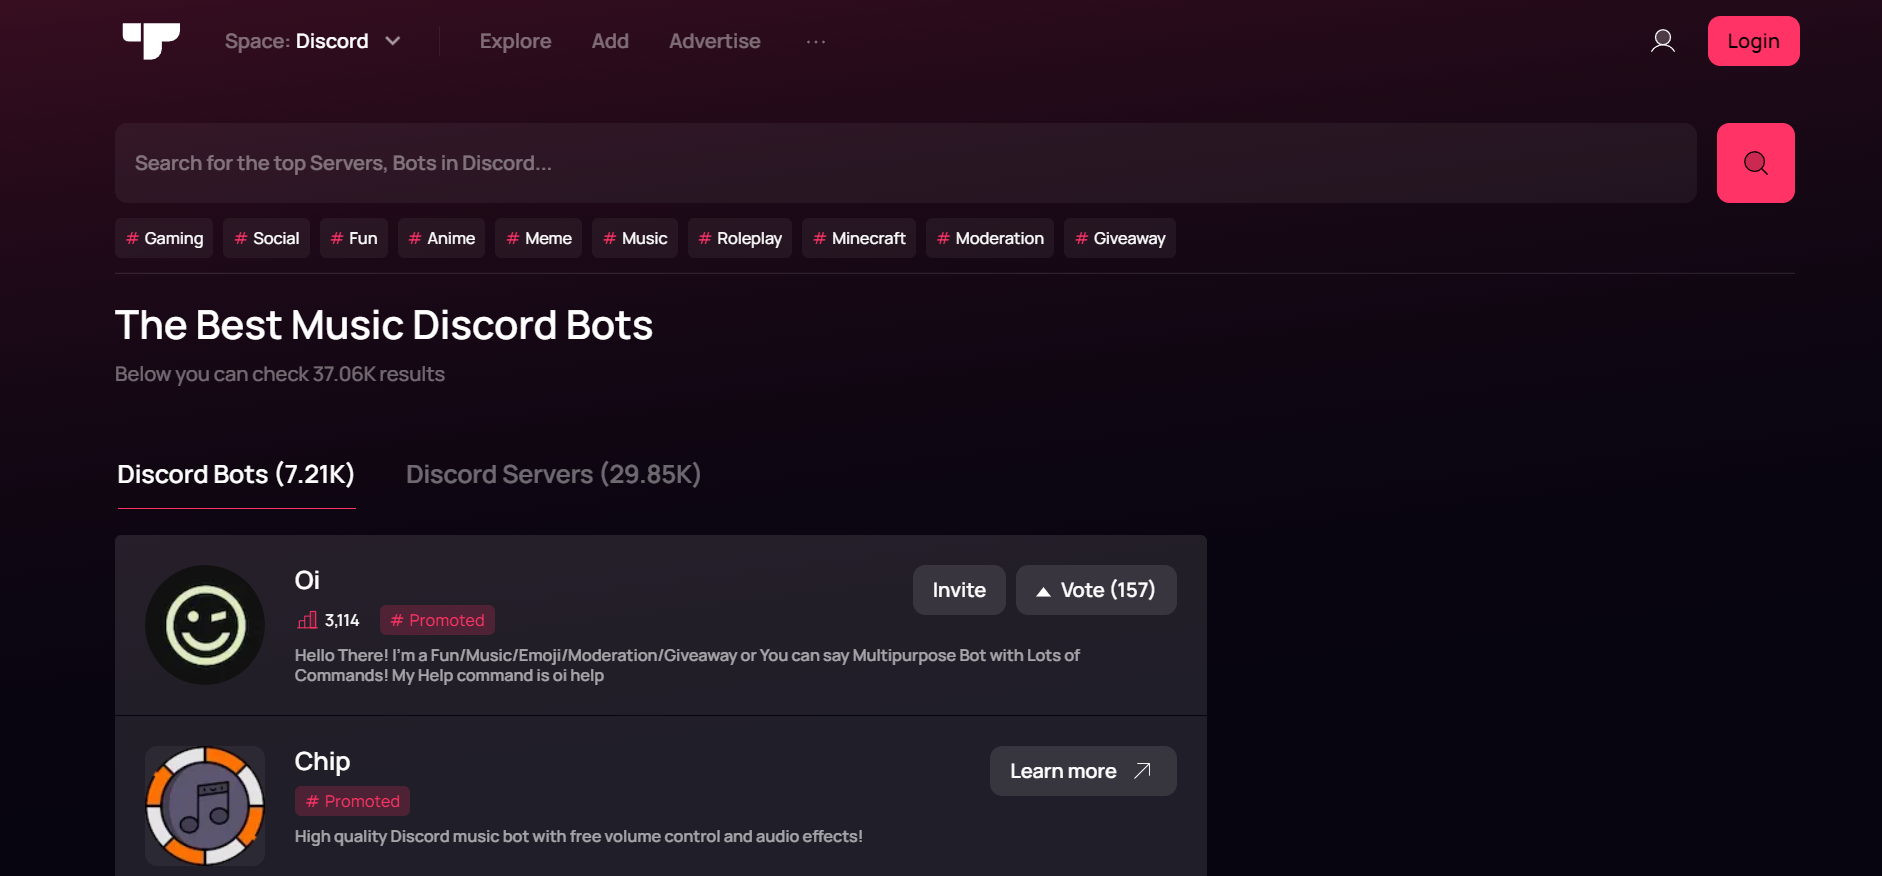The width and height of the screenshot is (1882, 876).
Task: Open the three-dots more menu
Action: point(816,41)
